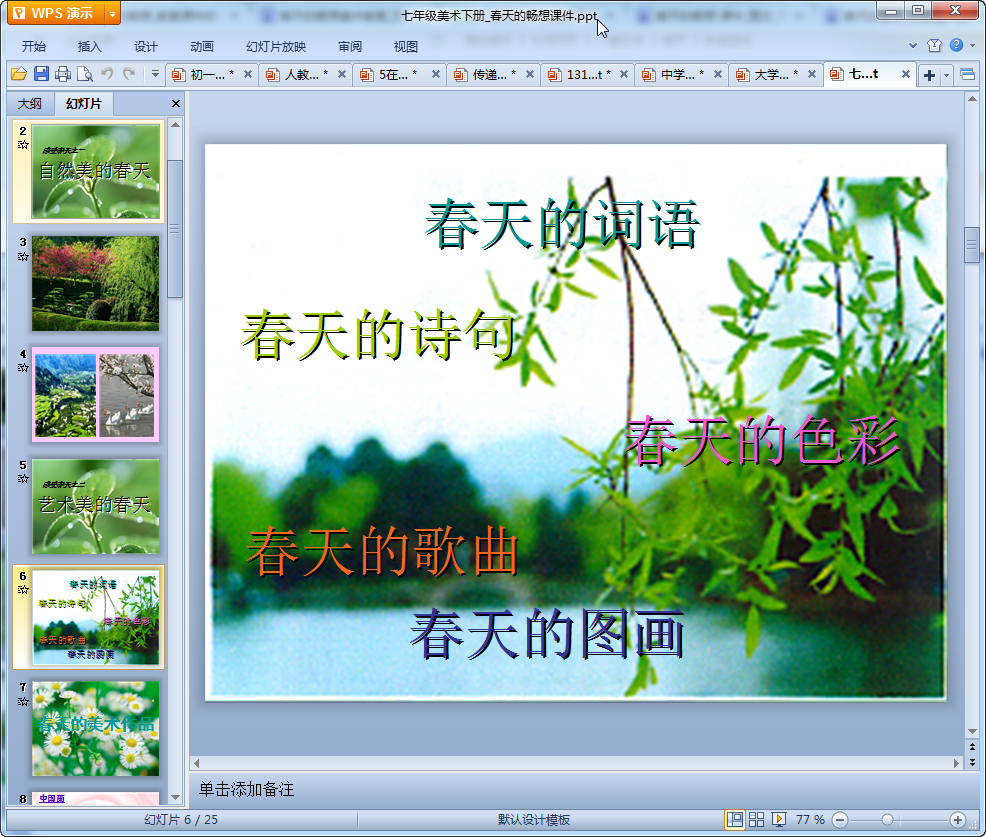Switch to the 大纲 outline pane tab
The image size is (986, 837).
pyautogui.click(x=30, y=104)
